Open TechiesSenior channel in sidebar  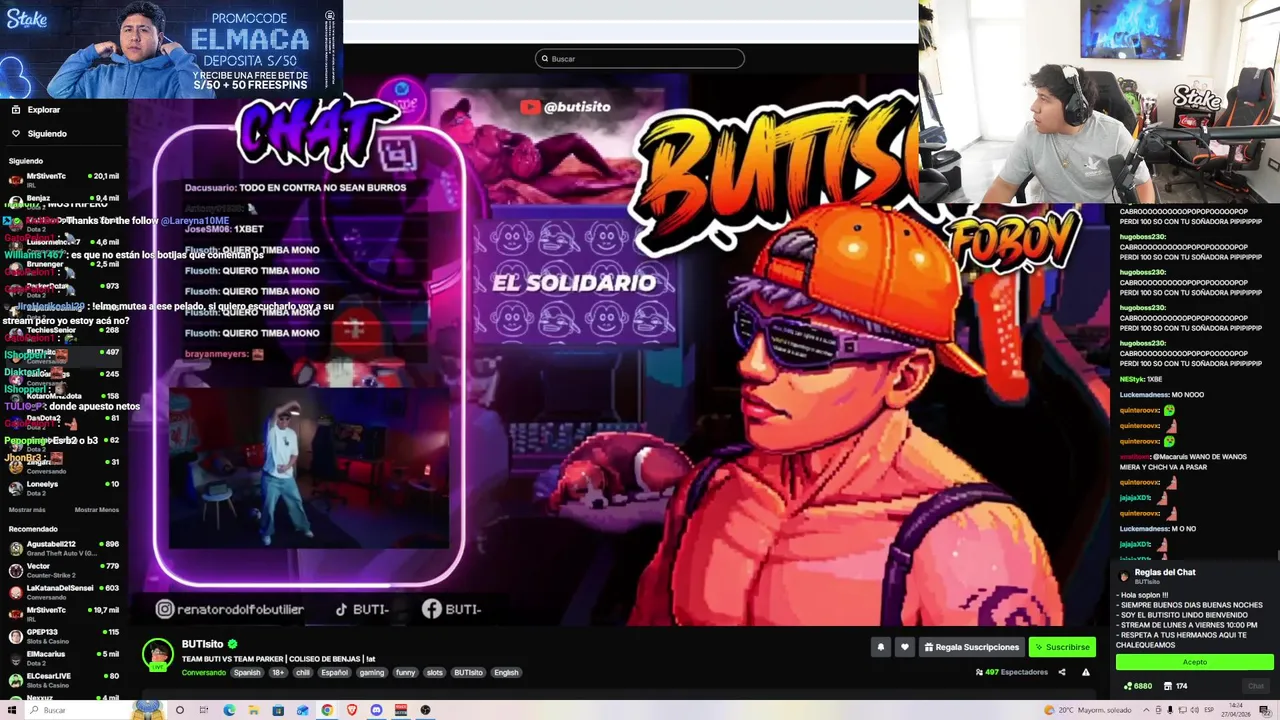(64, 332)
